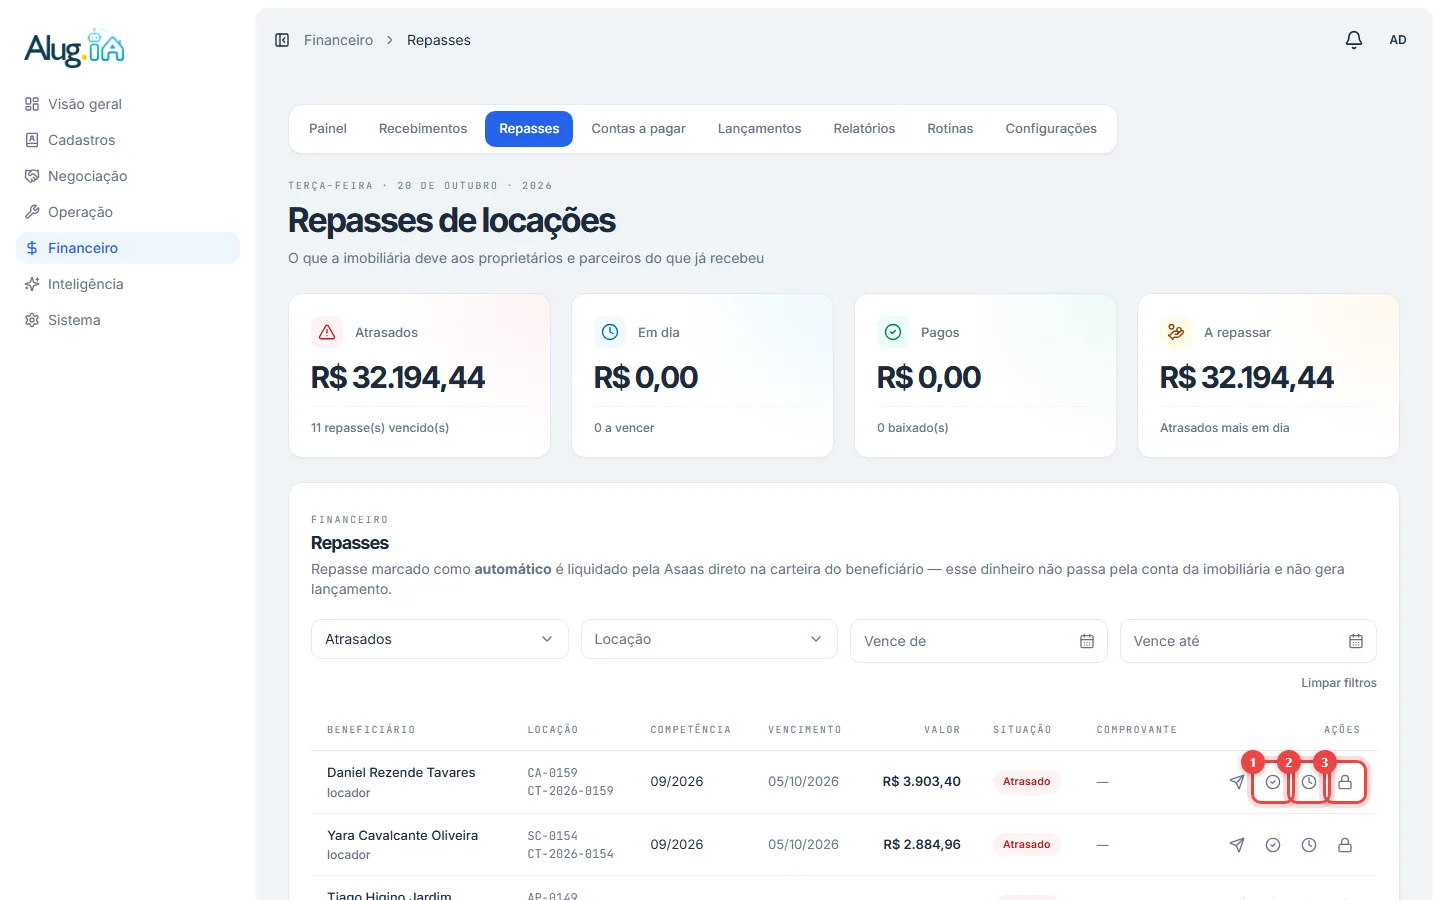Click value R$ 2.884,96
The width and height of the screenshot is (1440, 900).
[922, 845]
